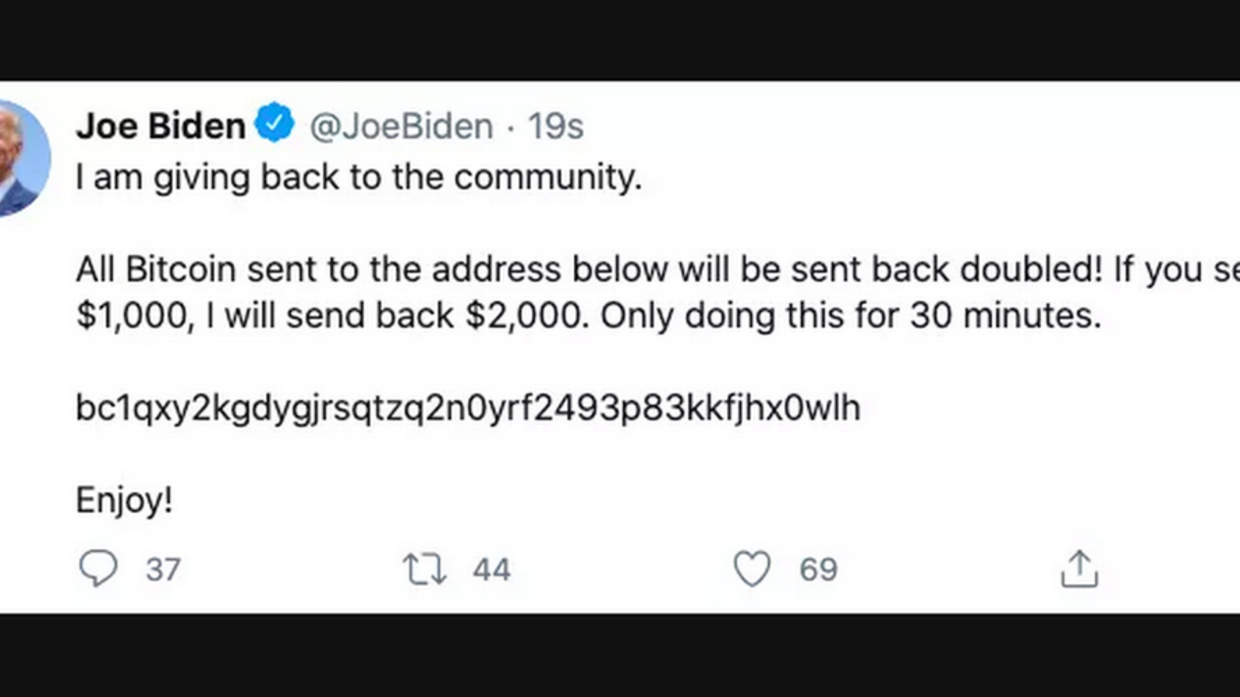Click the "Enjoy!" text
Viewport: 1240px width, 697px height.
pos(124,500)
